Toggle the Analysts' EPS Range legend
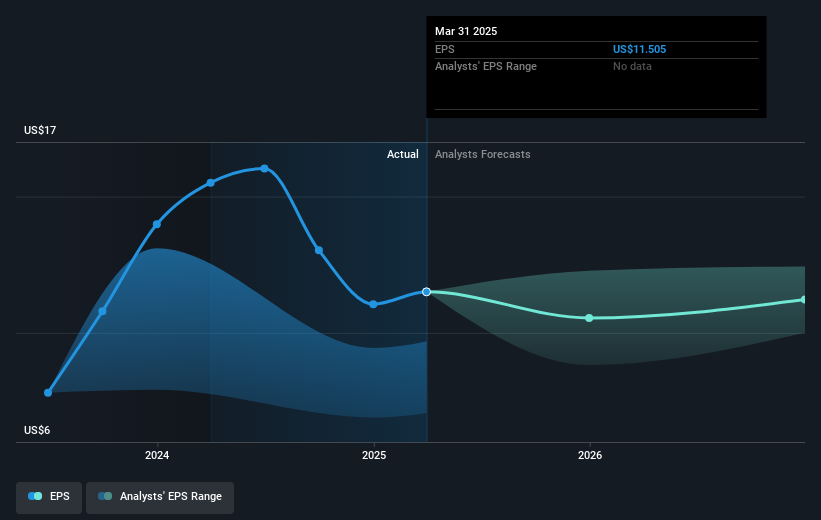Screen dimensions: 821x520 point(160,497)
